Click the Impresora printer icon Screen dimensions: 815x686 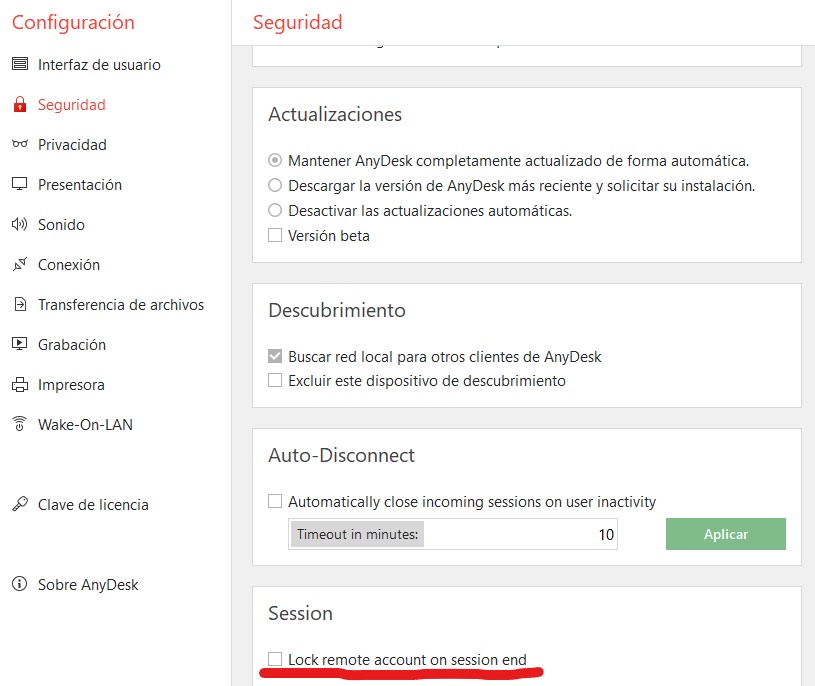click(20, 384)
